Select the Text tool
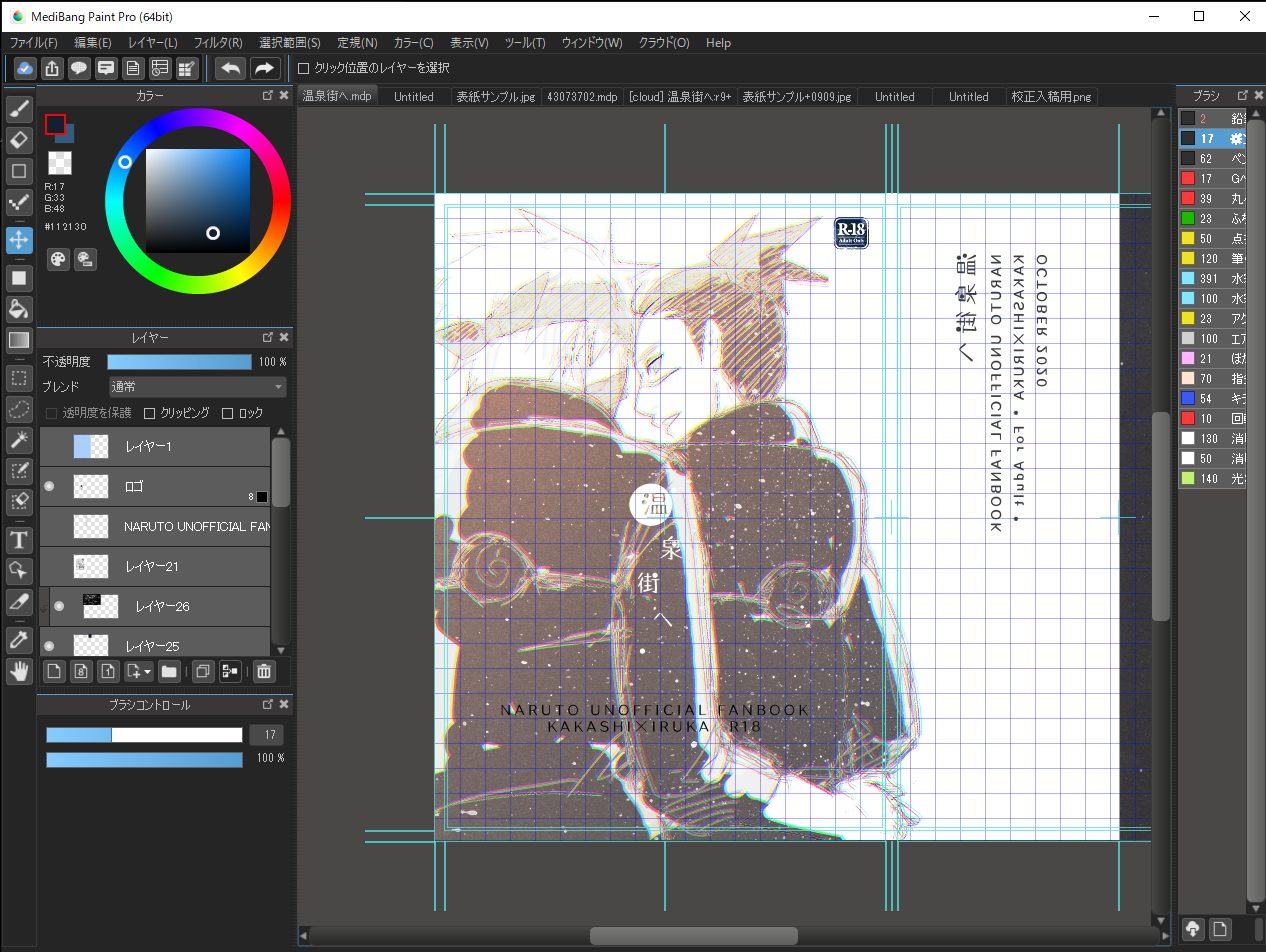The height and width of the screenshot is (952, 1266). click(x=18, y=540)
